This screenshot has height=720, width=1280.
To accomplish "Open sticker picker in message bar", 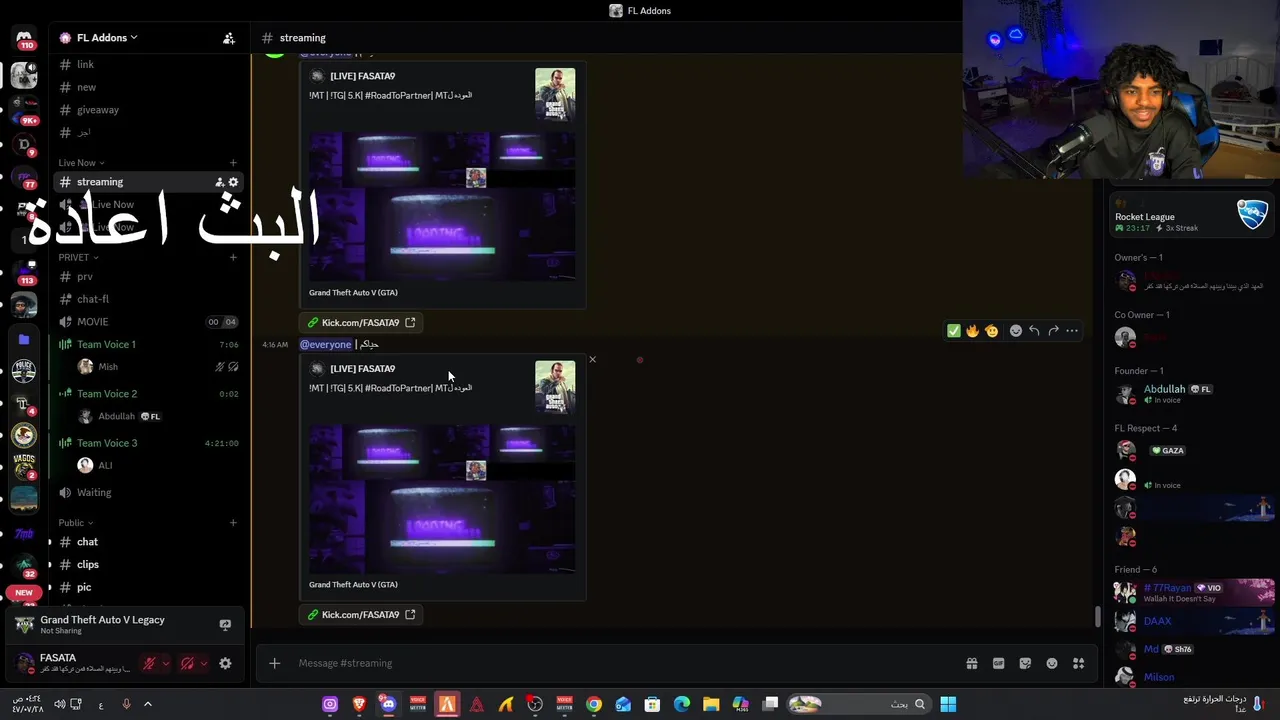I will pyautogui.click(x=1025, y=663).
